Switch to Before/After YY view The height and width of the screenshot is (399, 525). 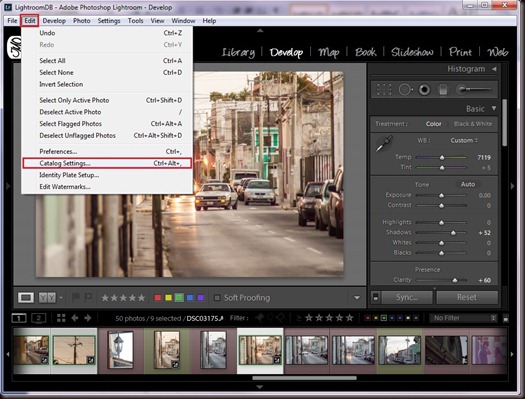[x=47, y=298]
